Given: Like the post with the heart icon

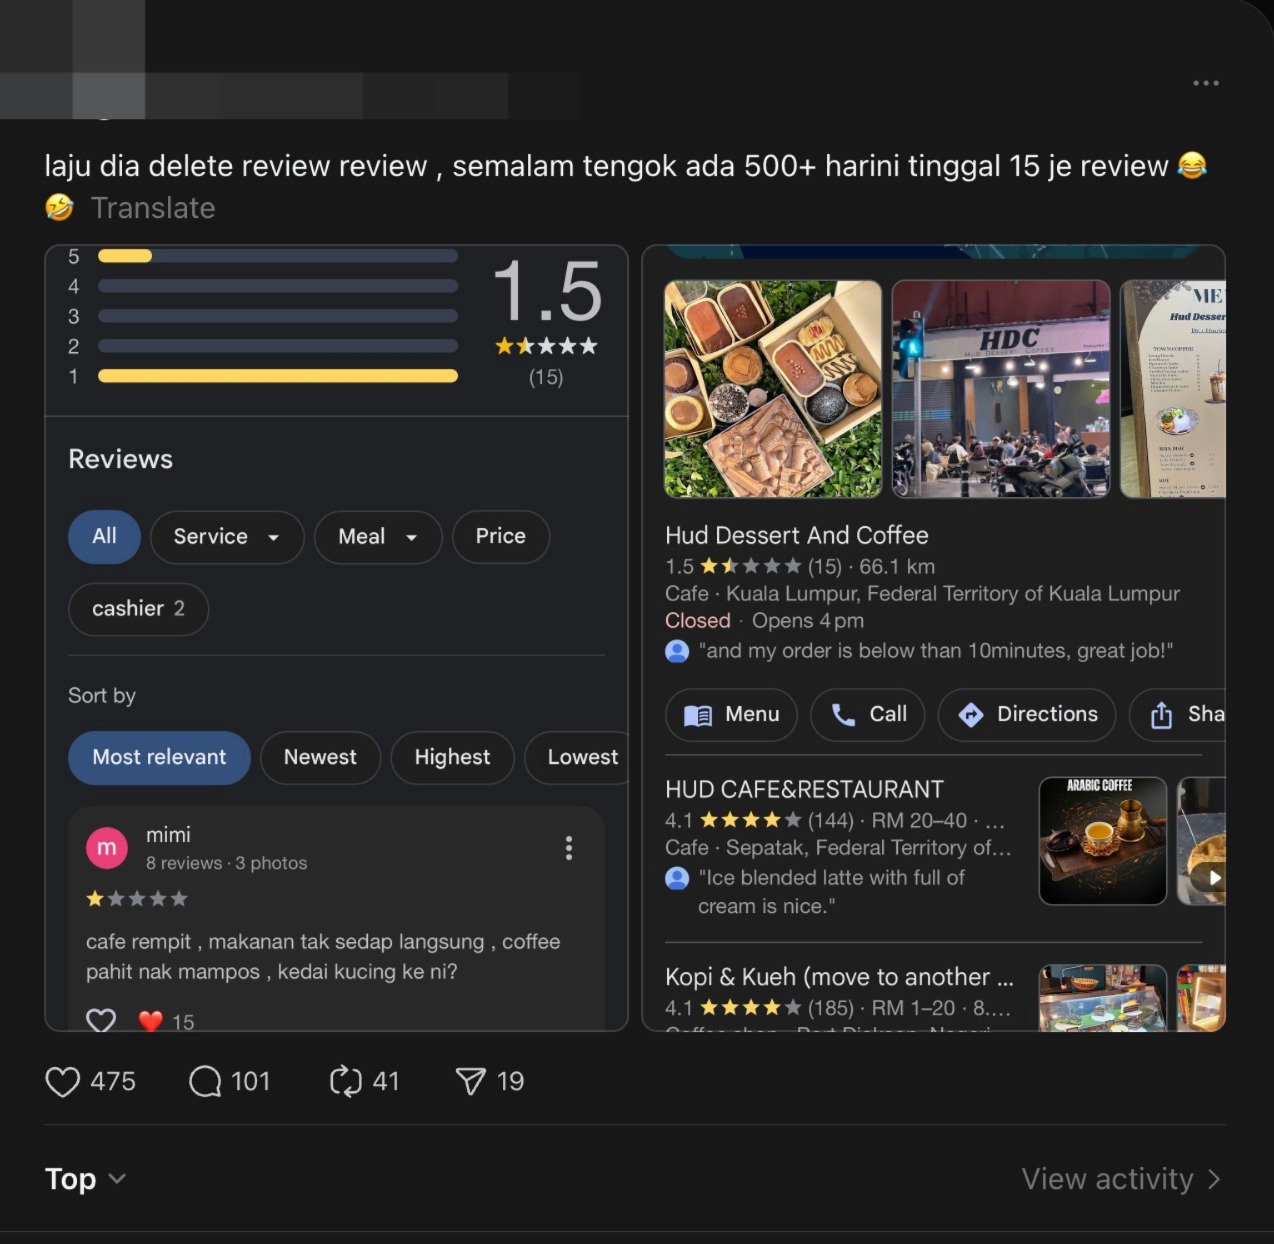Looking at the screenshot, I should [63, 1081].
